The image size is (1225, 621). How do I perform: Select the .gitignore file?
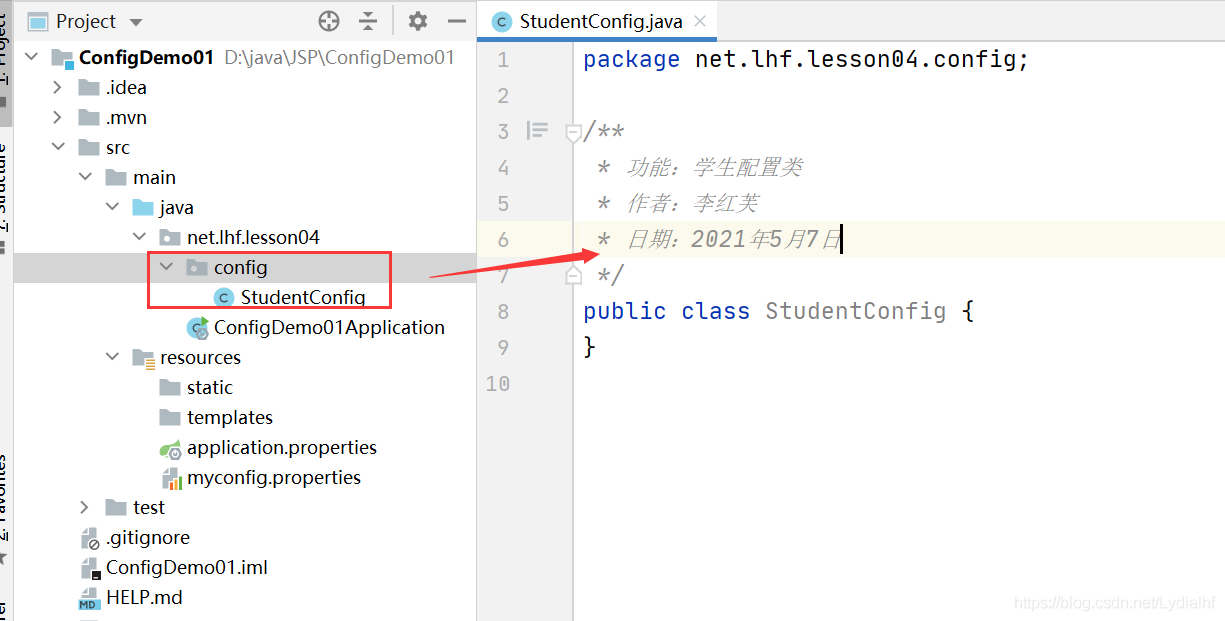147,538
